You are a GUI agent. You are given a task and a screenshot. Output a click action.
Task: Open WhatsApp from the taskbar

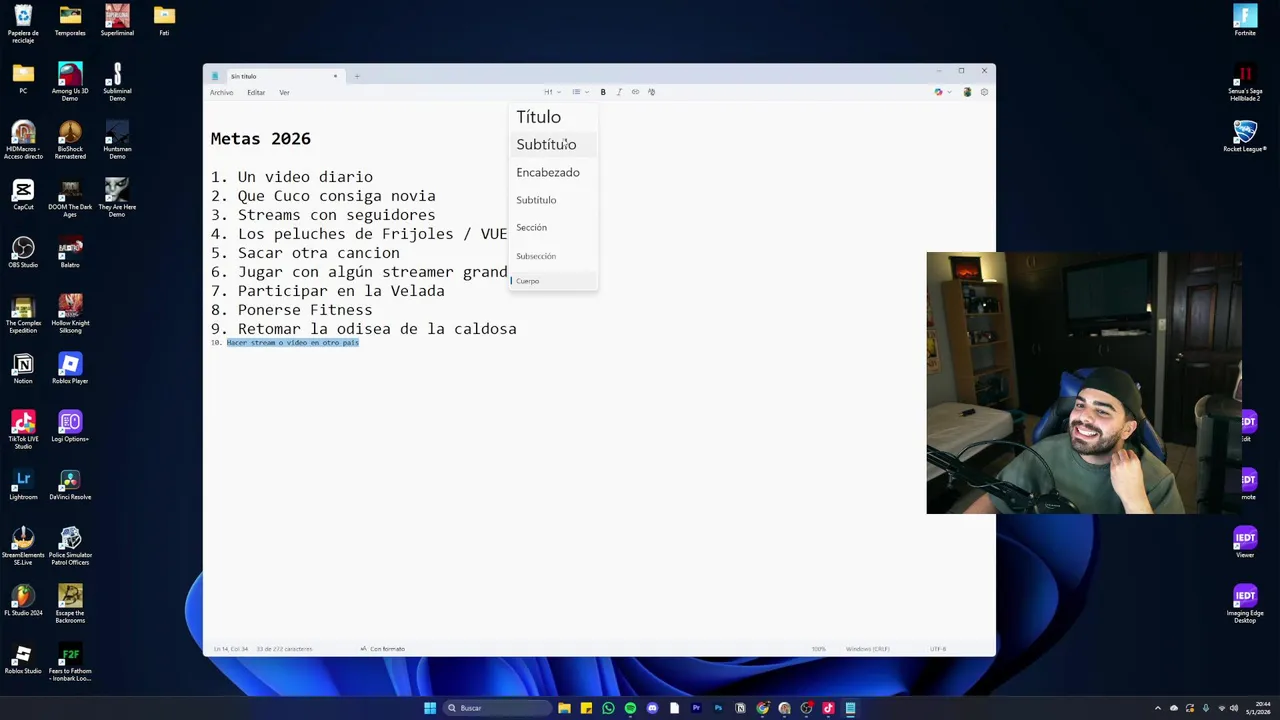(x=608, y=708)
